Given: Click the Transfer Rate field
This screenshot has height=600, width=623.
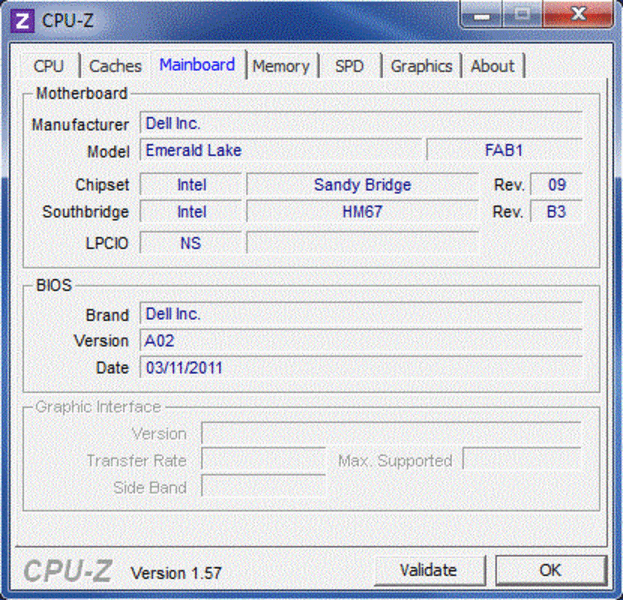Looking at the screenshot, I should click(x=263, y=460).
